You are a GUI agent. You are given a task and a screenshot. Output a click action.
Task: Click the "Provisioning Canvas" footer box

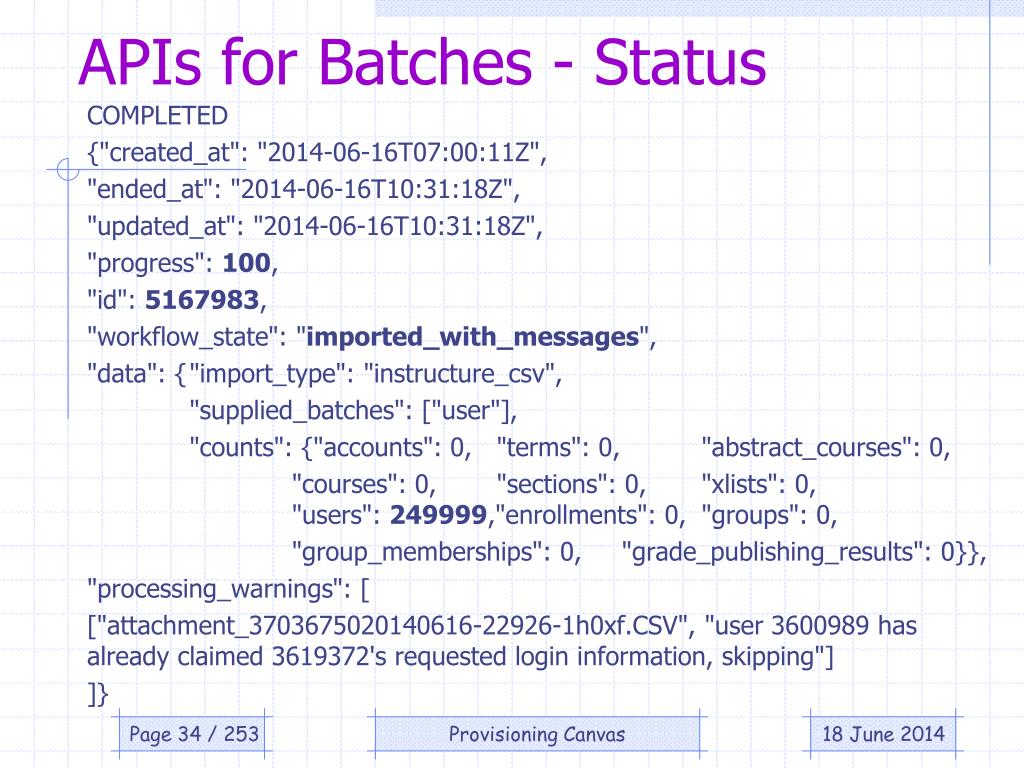[537, 734]
